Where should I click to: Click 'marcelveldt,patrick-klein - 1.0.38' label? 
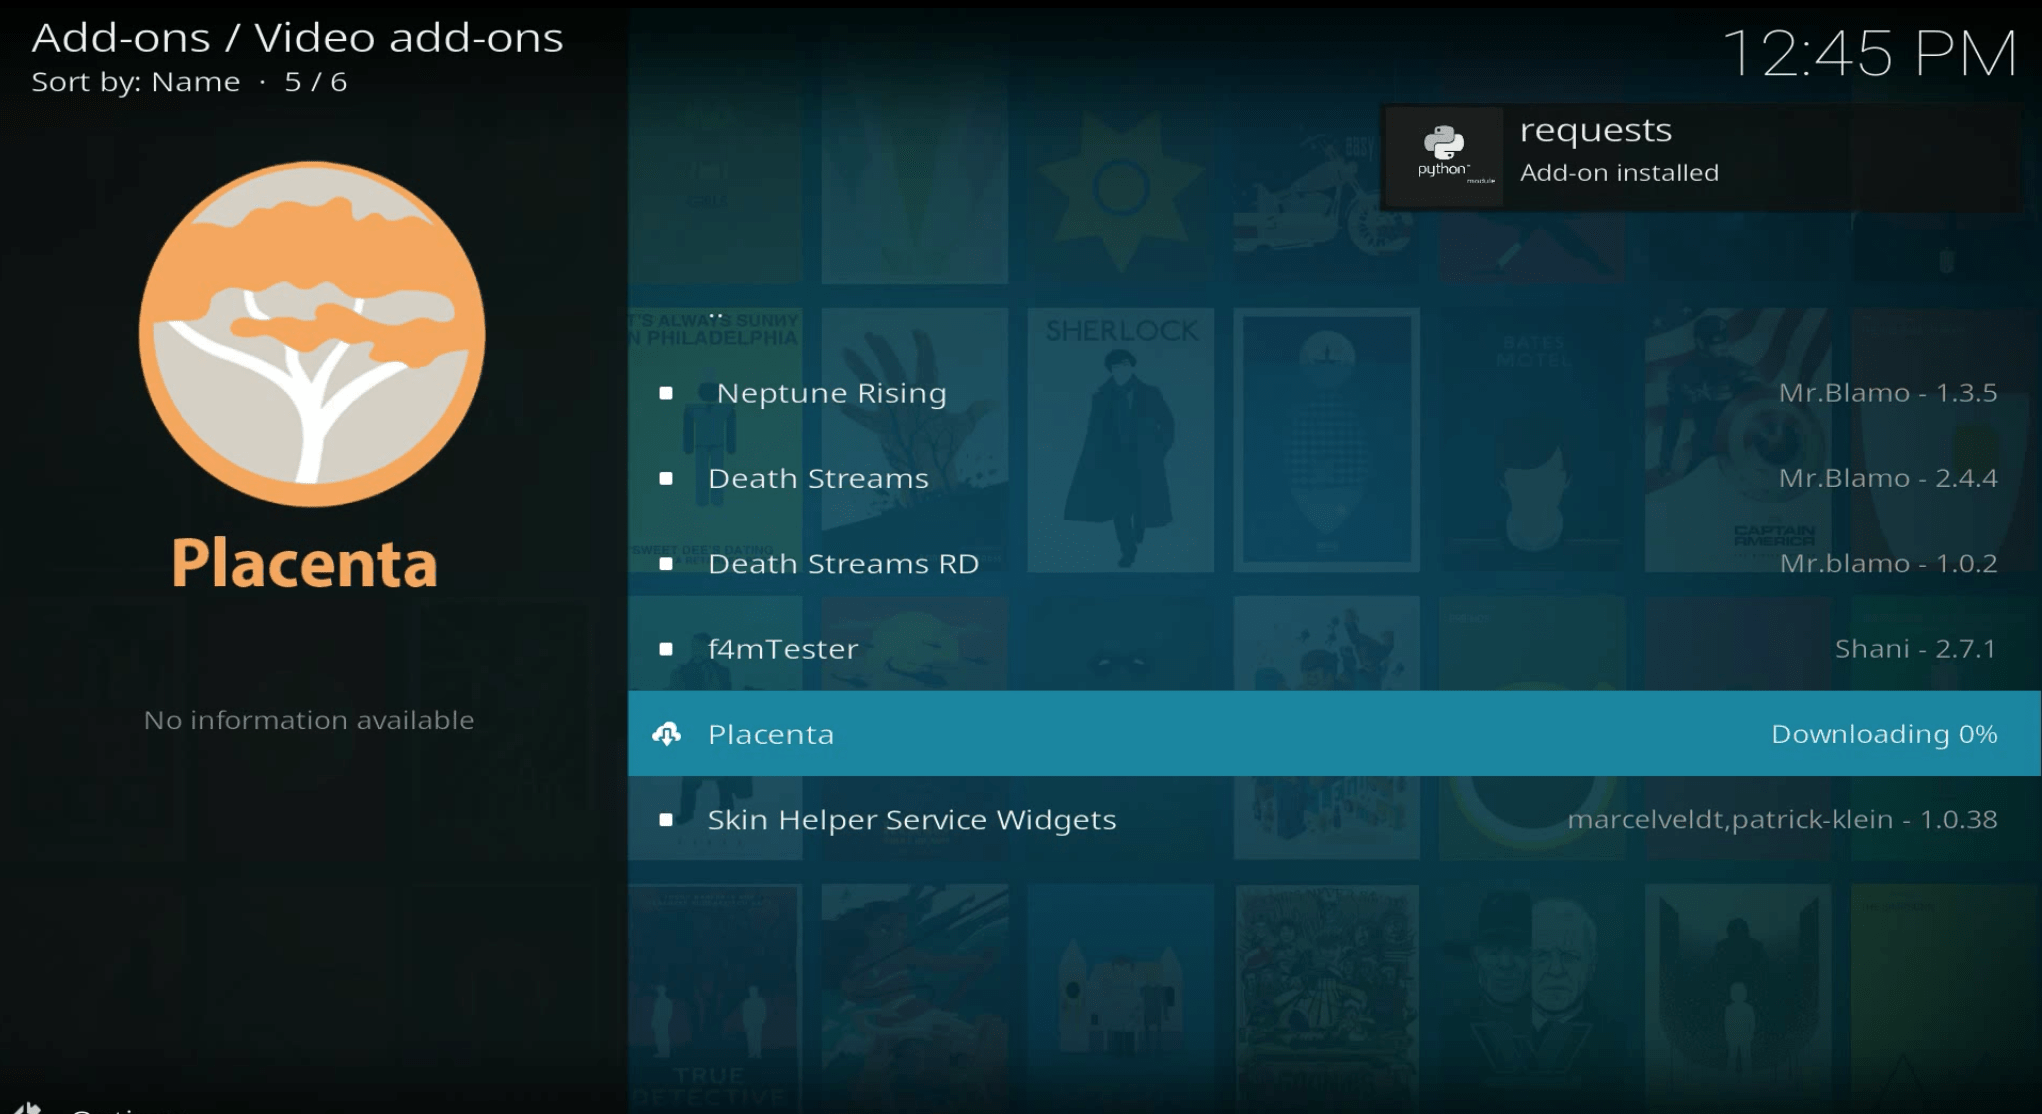[x=1782, y=819]
